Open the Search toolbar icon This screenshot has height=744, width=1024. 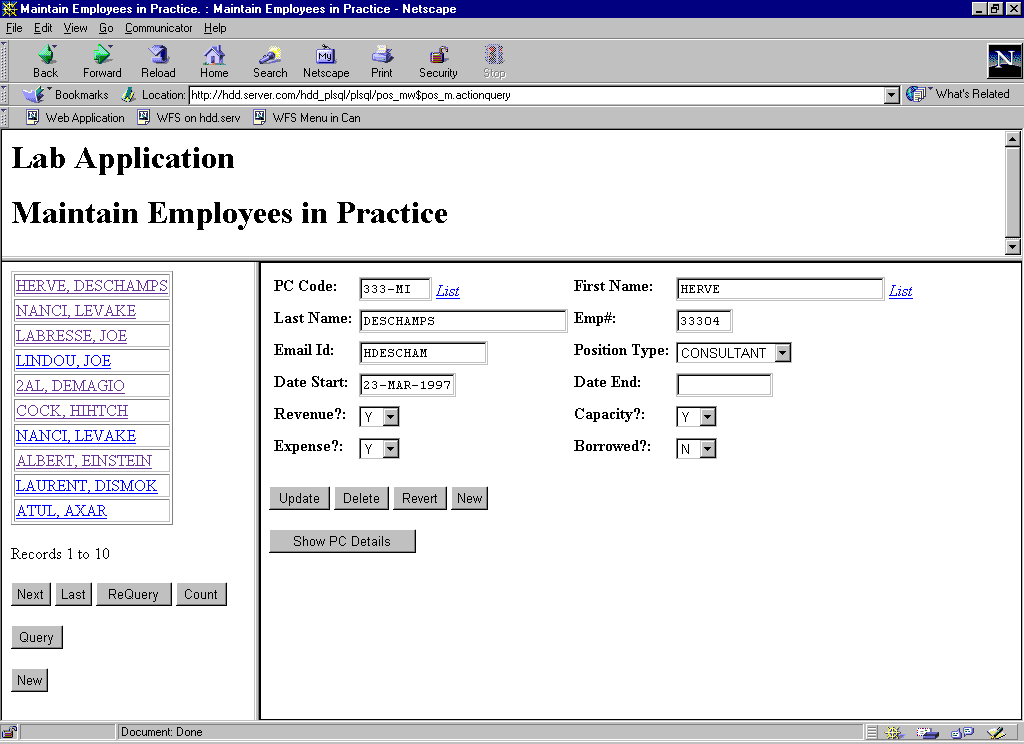click(270, 56)
